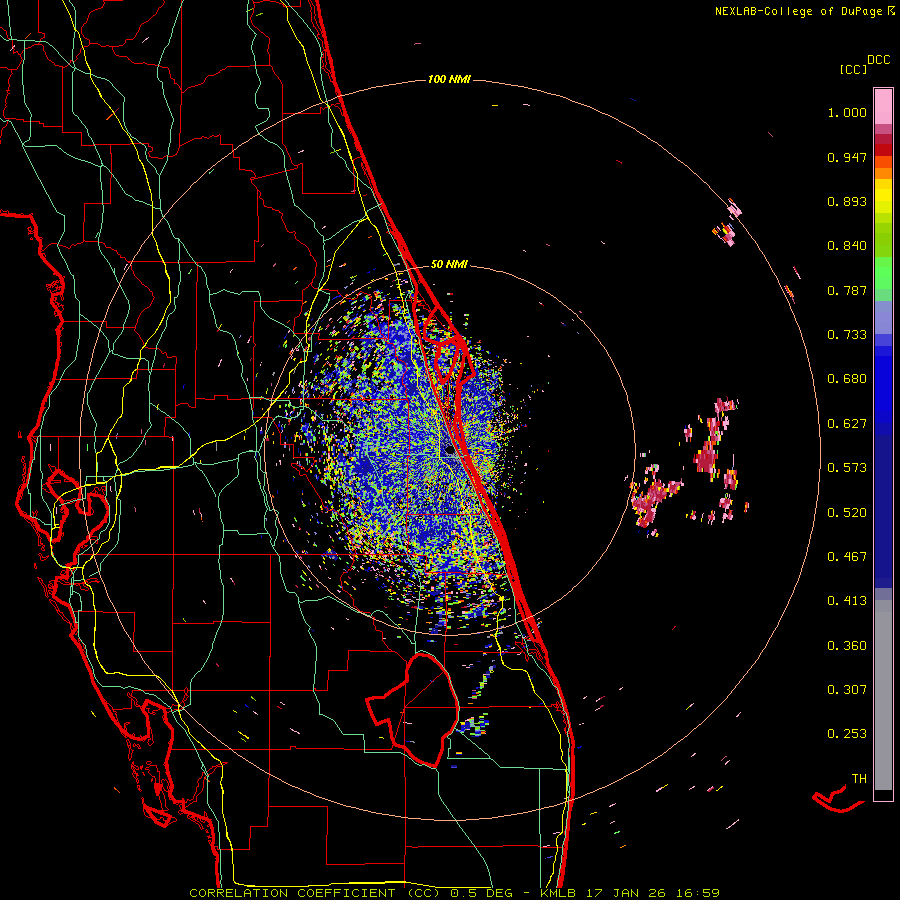Click the KMLB radar site marker at center
This screenshot has height=900, width=900.
pyautogui.click(x=449, y=451)
